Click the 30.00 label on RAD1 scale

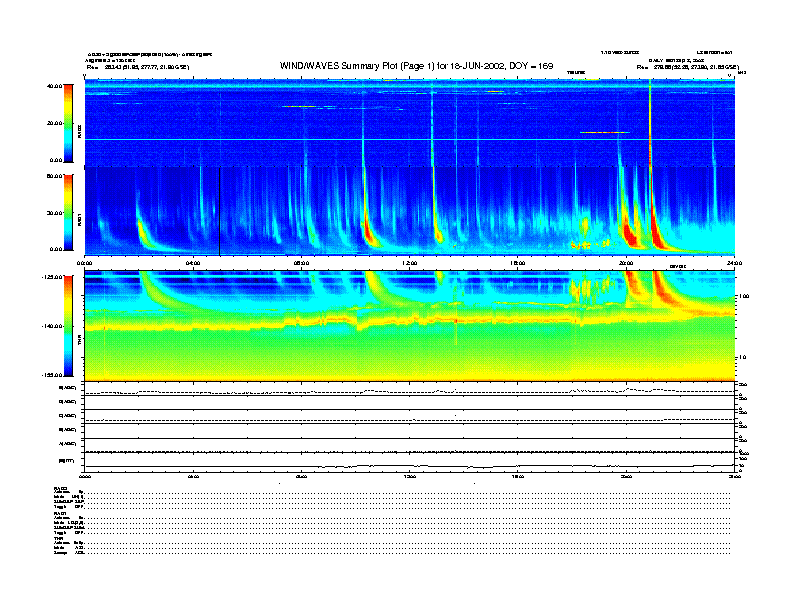click(x=54, y=213)
